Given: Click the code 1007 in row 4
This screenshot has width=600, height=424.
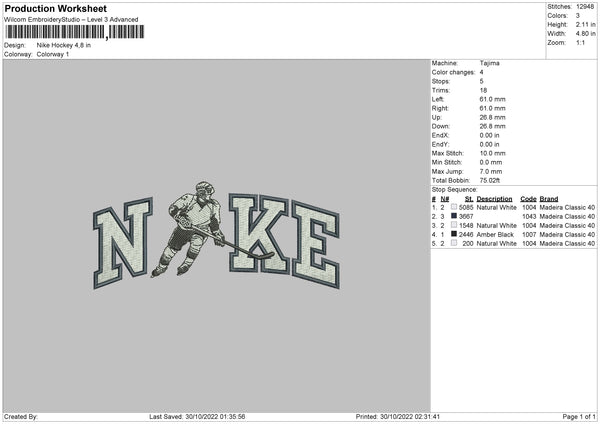Looking at the screenshot, I should [x=529, y=235].
